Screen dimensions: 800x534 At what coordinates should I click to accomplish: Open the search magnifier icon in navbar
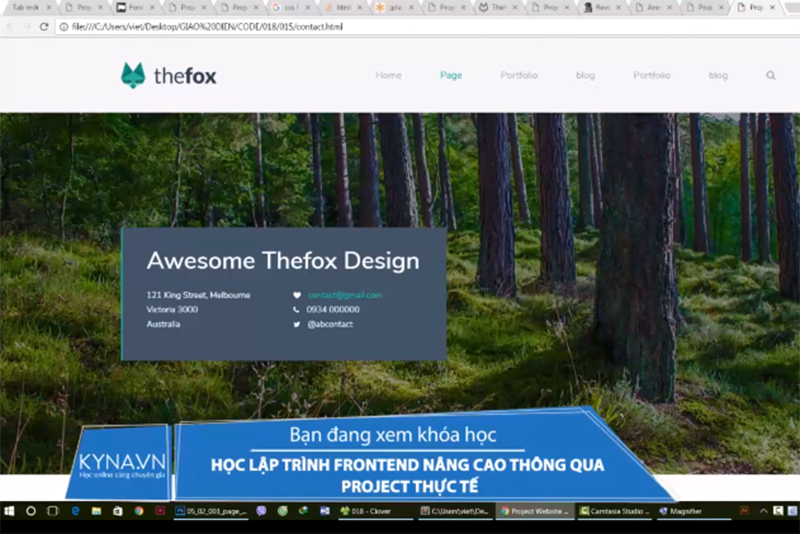pyautogui.click(x=770, y=75)
